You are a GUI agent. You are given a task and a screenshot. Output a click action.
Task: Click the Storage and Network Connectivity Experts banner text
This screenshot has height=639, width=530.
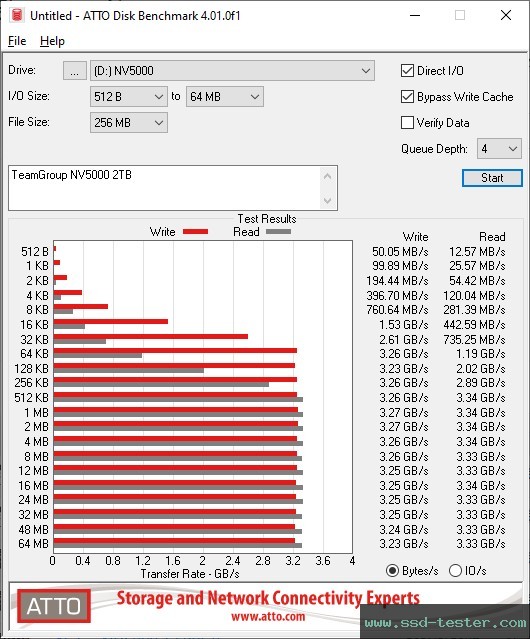click(268, 598)
